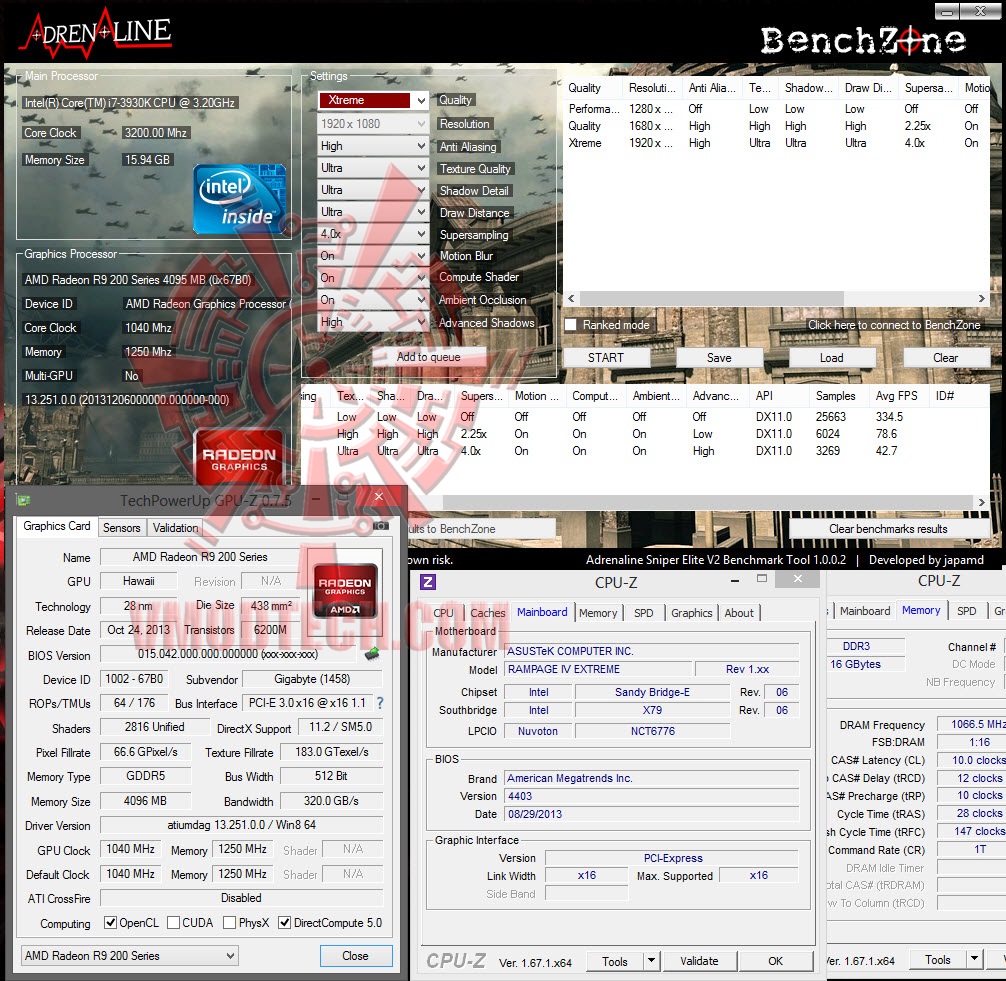Select the Xtreme row in queue list
1006x981 pixels.
[x=775, y=143]
